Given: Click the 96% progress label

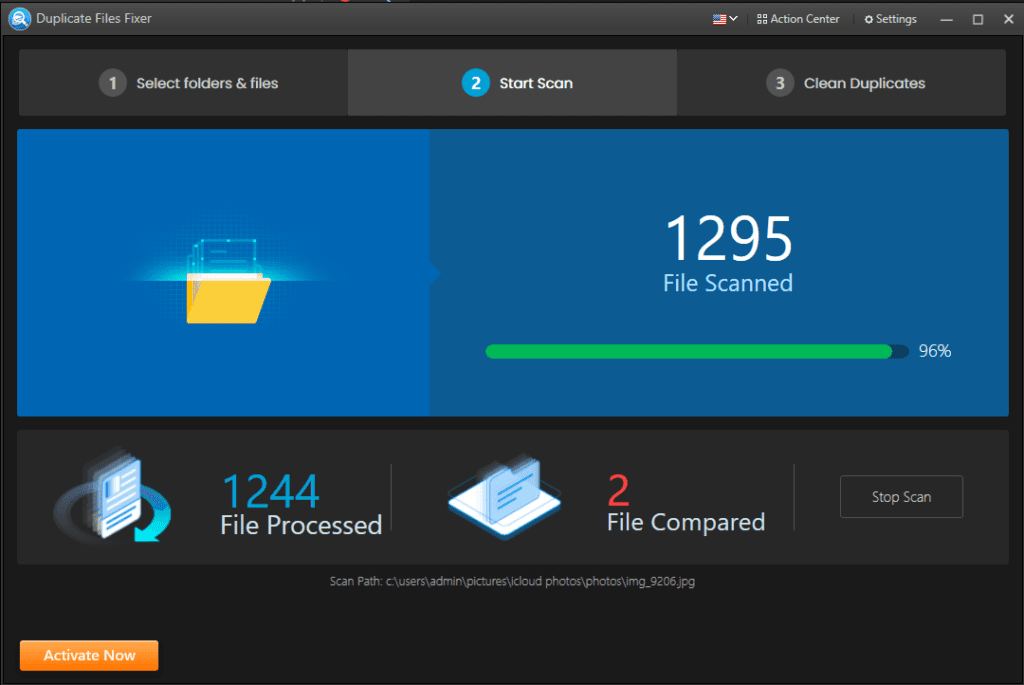Looking at the screenshot, I should (934, 351).
